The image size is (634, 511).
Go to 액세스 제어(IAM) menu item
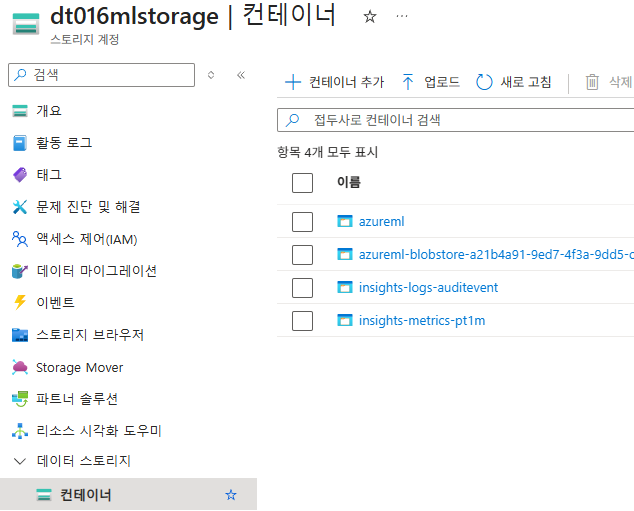click(x=87, y=239)
